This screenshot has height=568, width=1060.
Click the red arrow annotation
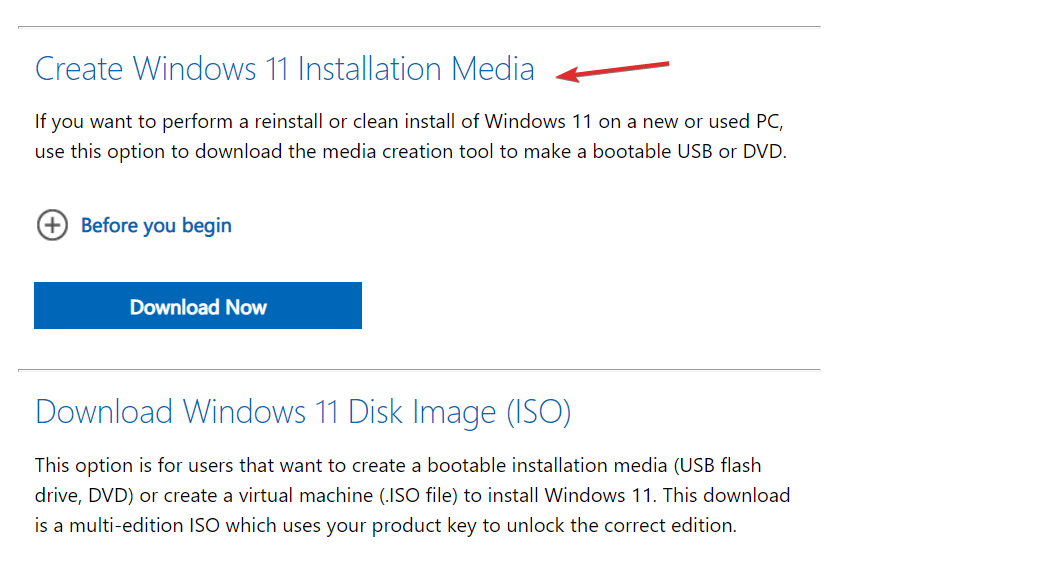coord(613,70)
